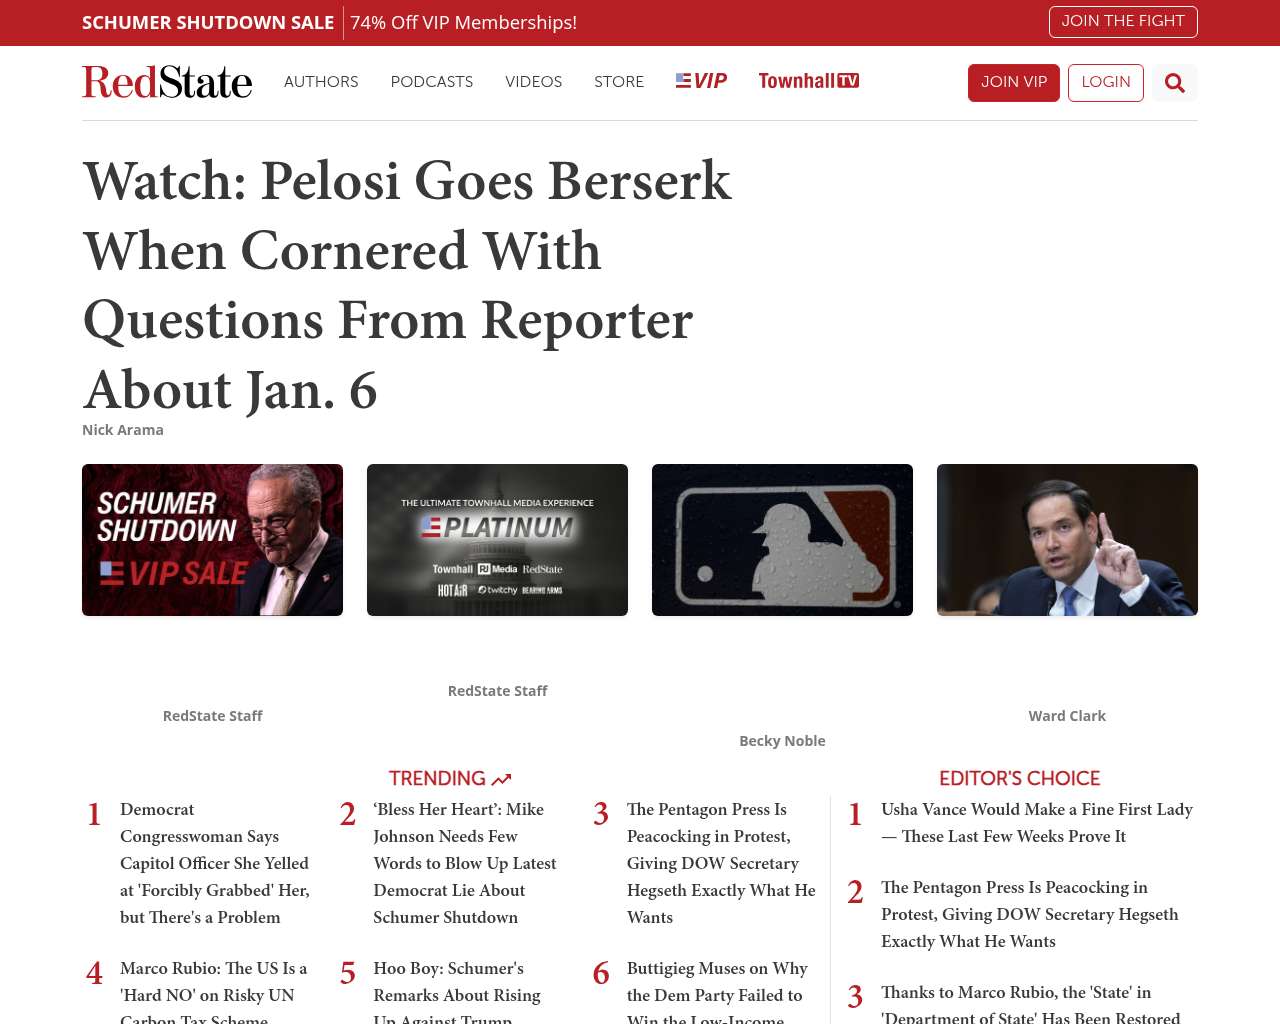Click the RedState logo
The width and height of the screenshot is (1280, 1024).
(167, 82)
